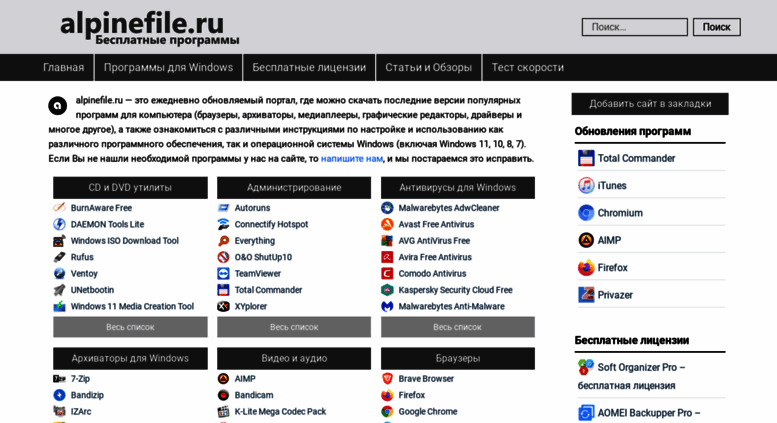Open the Bandizip link

point(87,395)
